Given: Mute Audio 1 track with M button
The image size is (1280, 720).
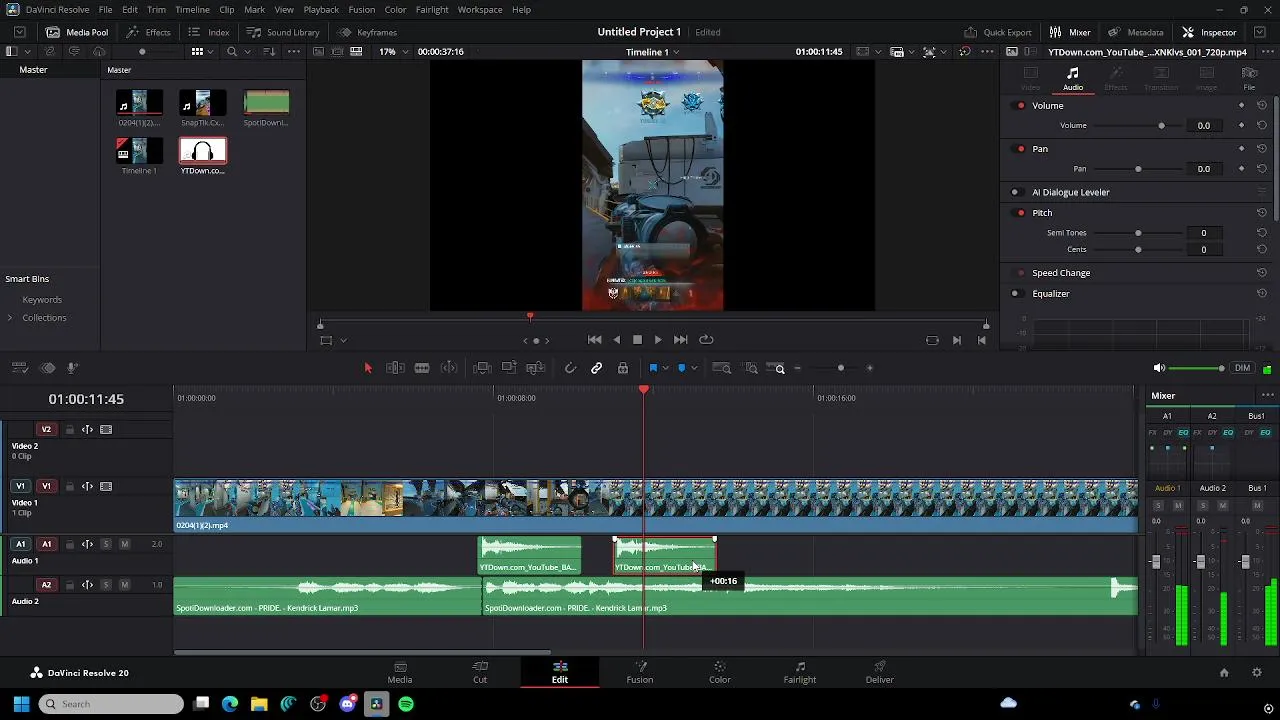Looking at the screenshot, I should click(x=124, y=544).
